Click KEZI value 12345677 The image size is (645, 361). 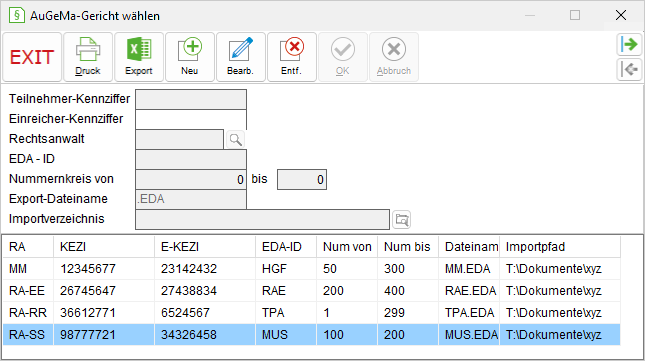tap(88, 269)
